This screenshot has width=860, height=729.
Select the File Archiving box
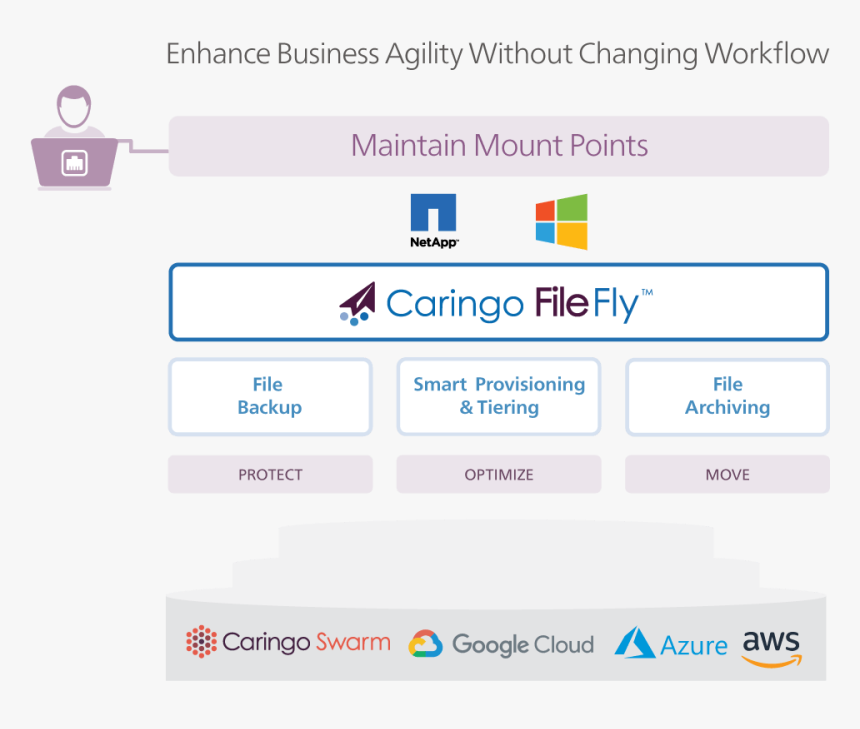[727, 396]
